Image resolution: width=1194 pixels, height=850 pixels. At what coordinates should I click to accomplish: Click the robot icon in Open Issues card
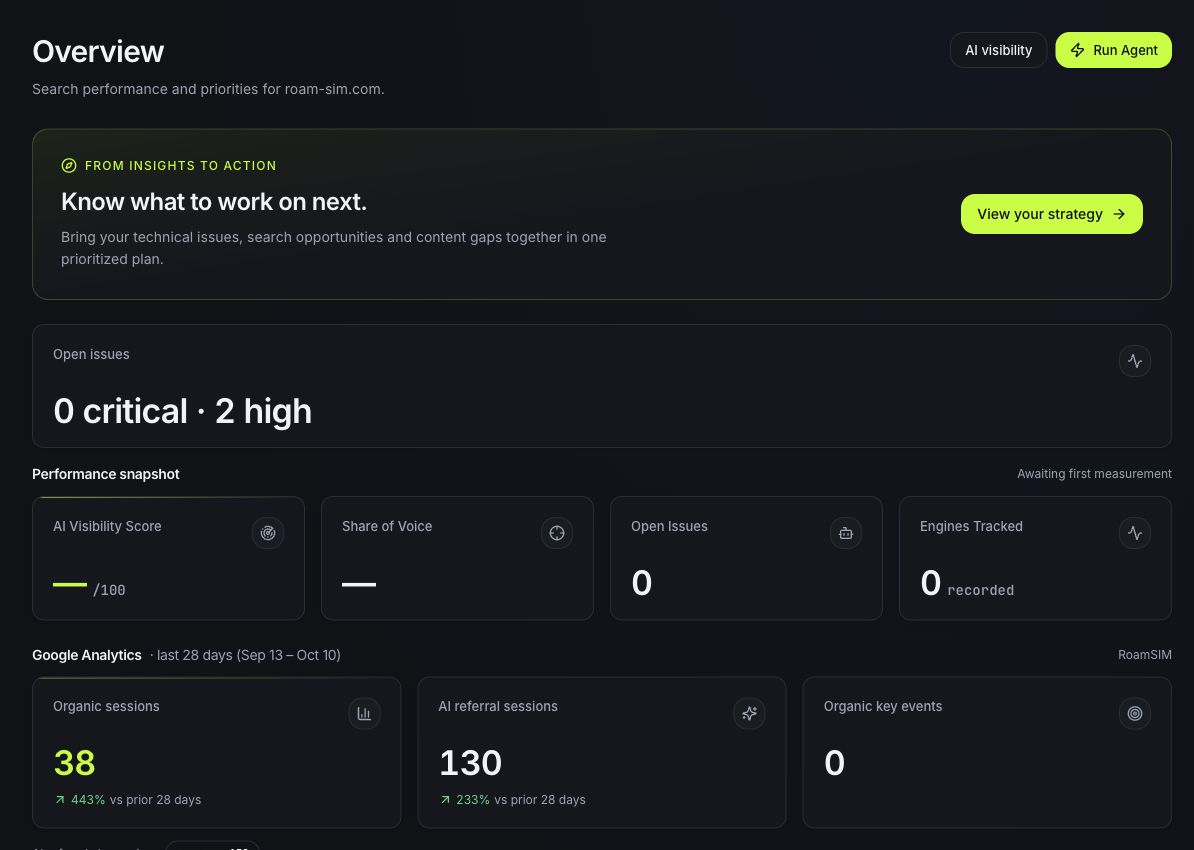coord(846,533)
